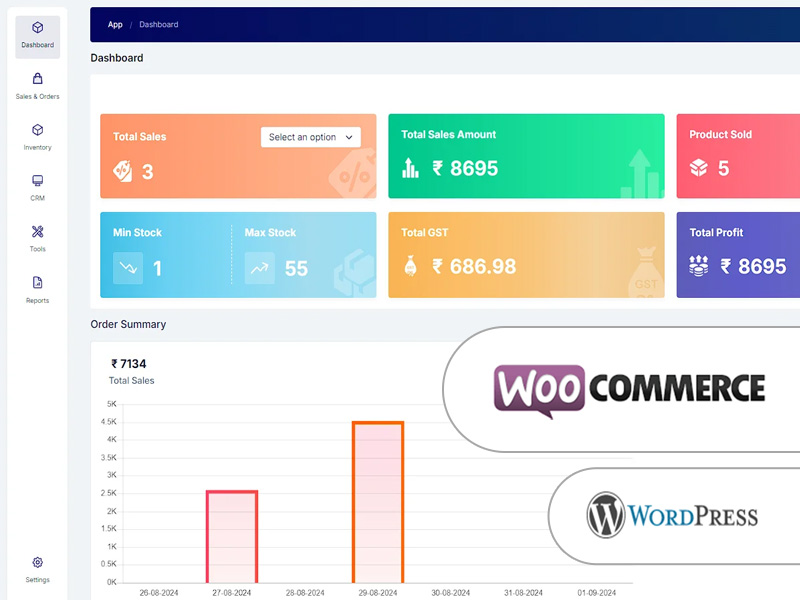Open the Inventory section
Image resolution: width=800 pixels, height=600 pixels.
tap(37, 134)
